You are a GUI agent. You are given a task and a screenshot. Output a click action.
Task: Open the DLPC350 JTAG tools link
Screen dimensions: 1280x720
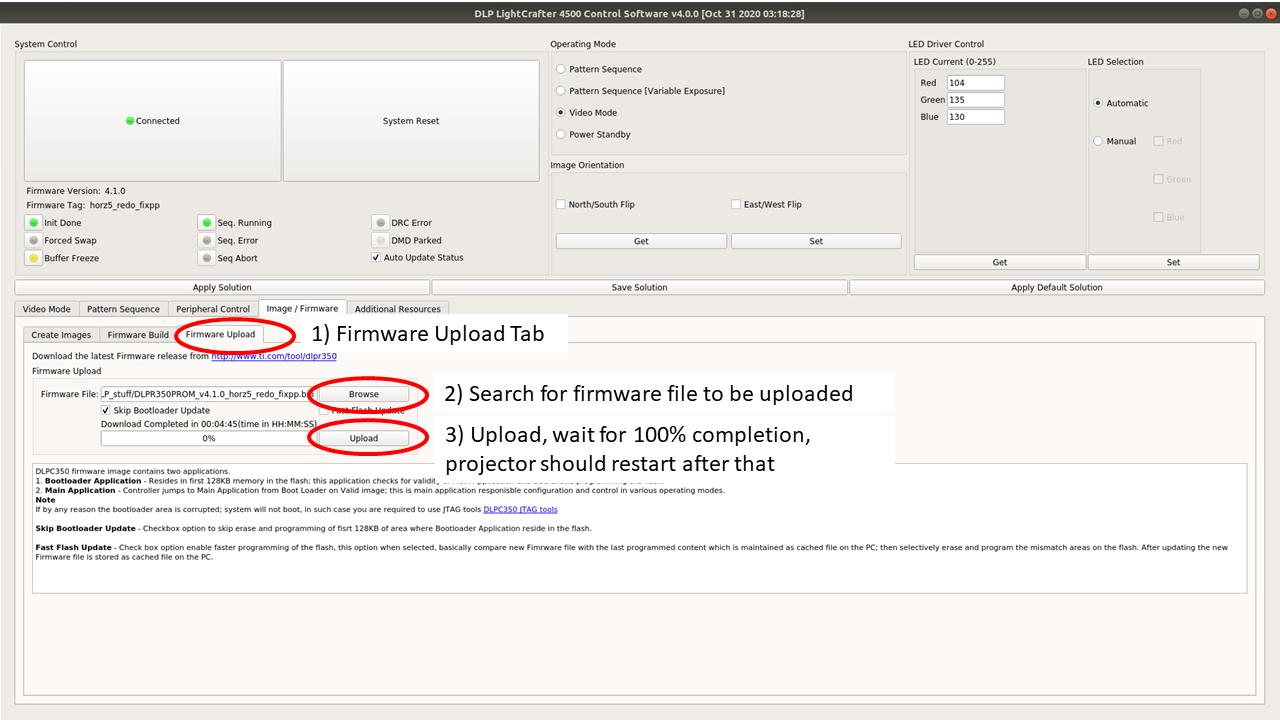[x=520, y=509]
